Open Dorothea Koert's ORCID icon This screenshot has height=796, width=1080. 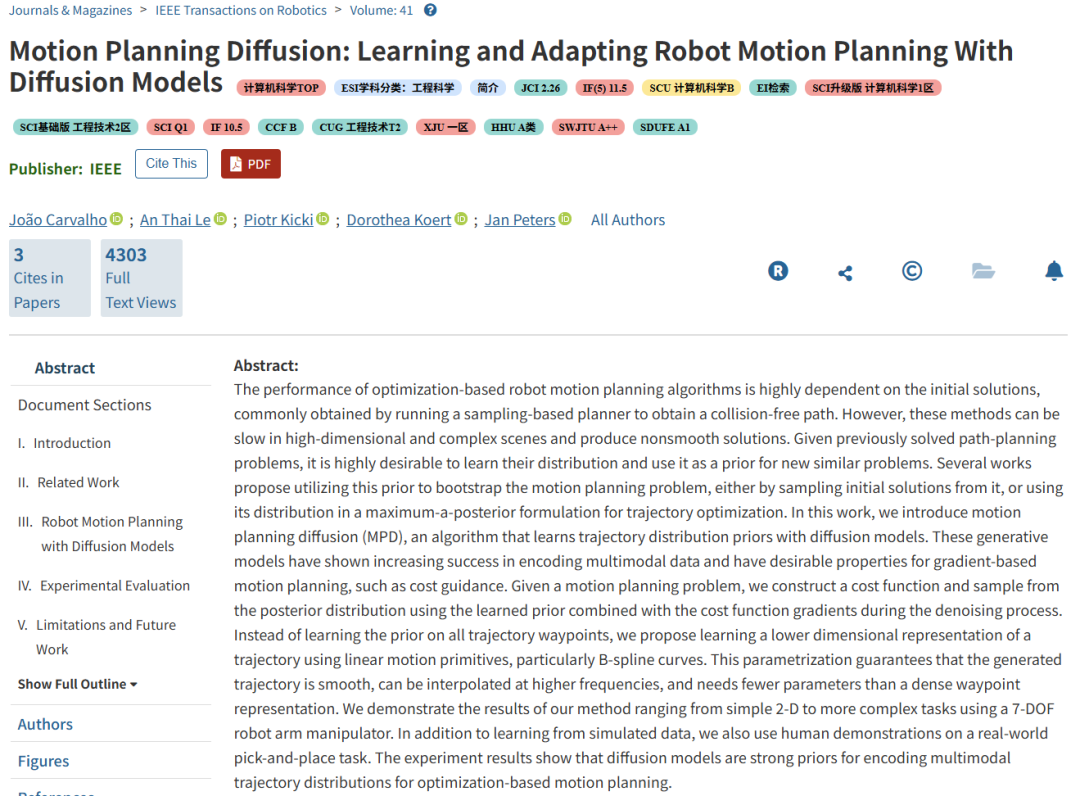tap(461, 219)
